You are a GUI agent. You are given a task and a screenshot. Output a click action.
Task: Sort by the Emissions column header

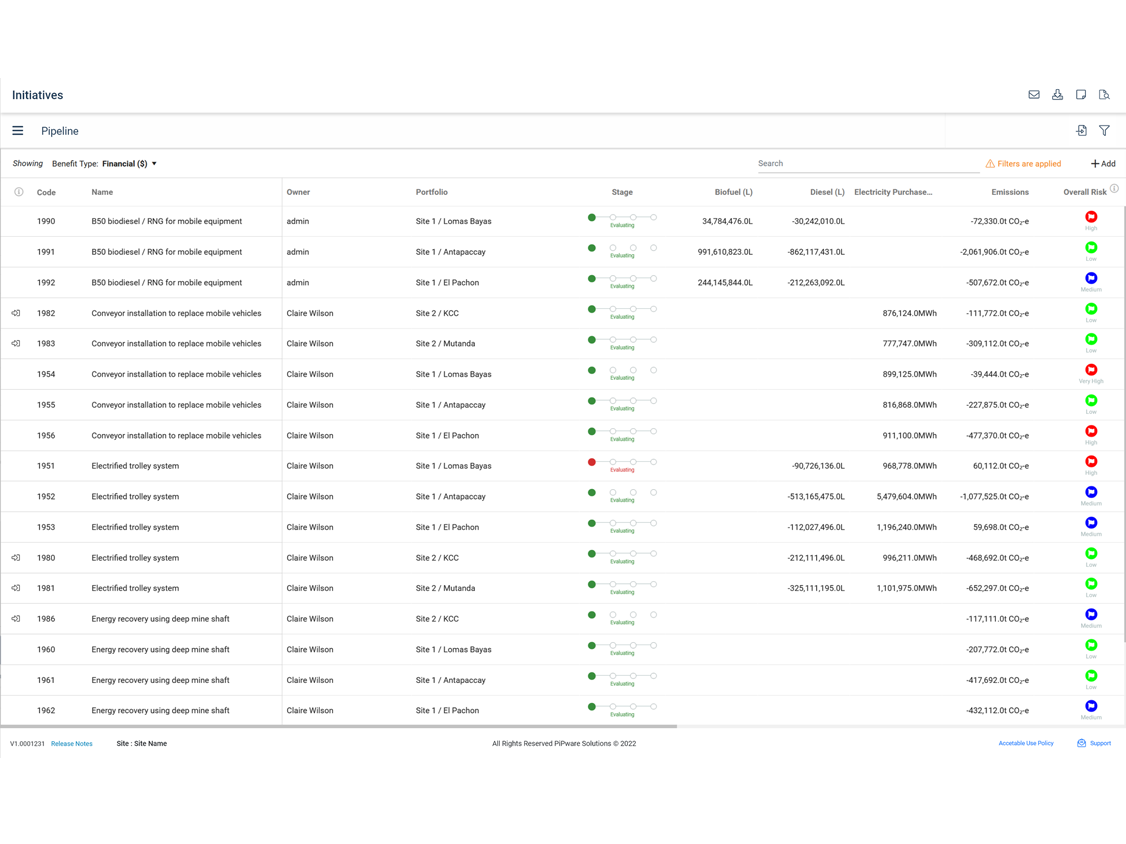(1009, 192)
